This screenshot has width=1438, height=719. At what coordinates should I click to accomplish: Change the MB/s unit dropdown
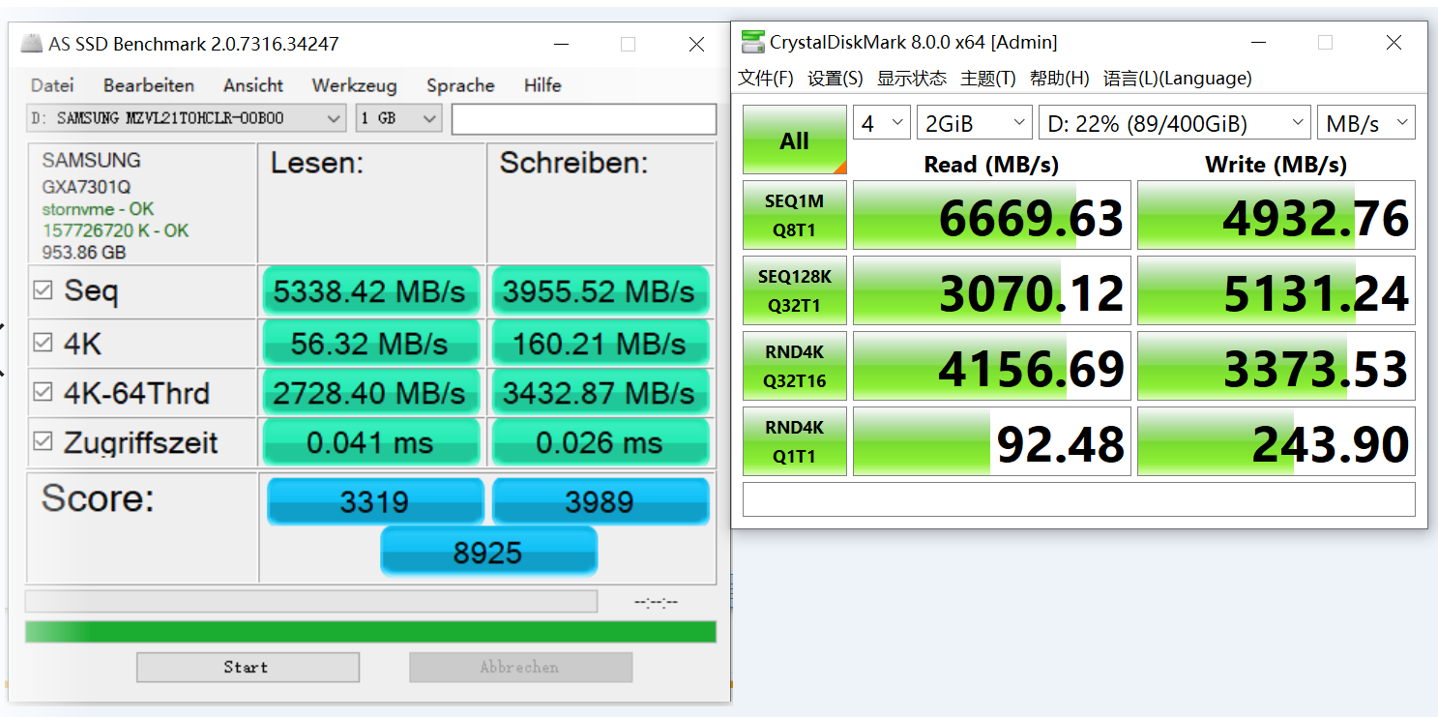pyautogui.click(x=1365, y=123)
